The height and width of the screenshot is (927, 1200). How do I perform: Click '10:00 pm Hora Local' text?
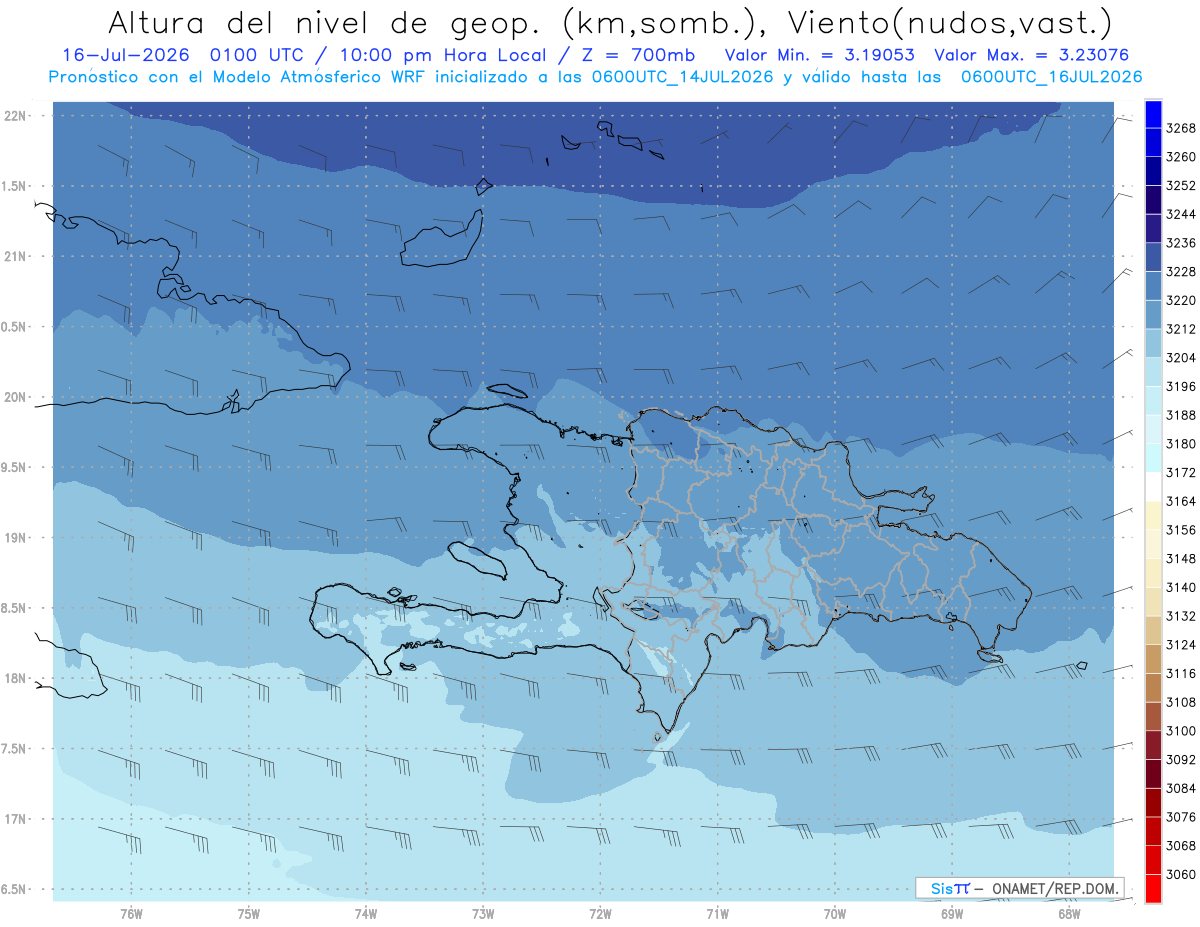pos(443,56)
